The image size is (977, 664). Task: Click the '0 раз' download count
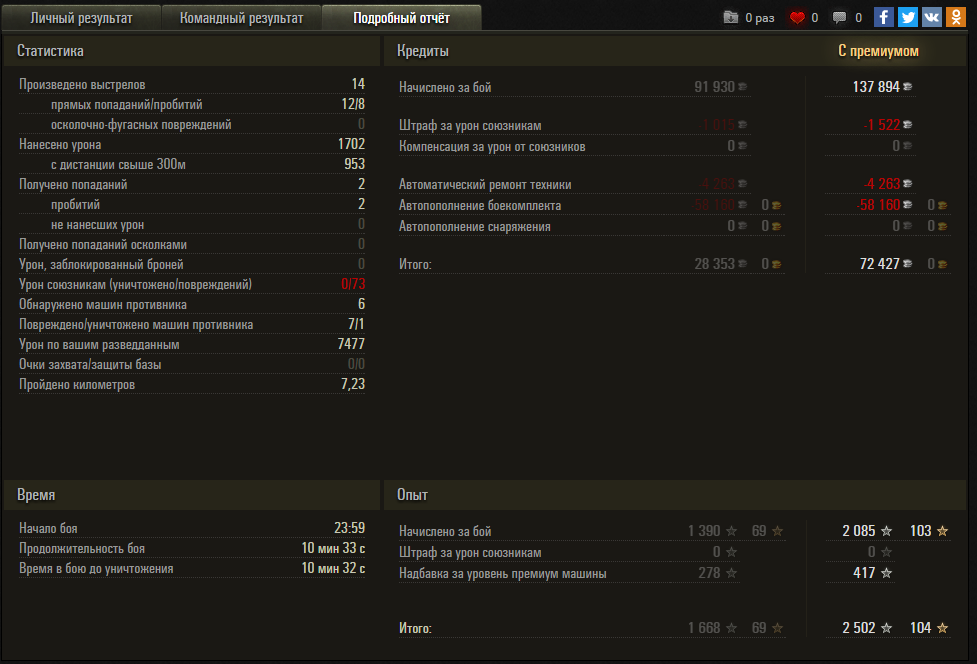(760, 18)
